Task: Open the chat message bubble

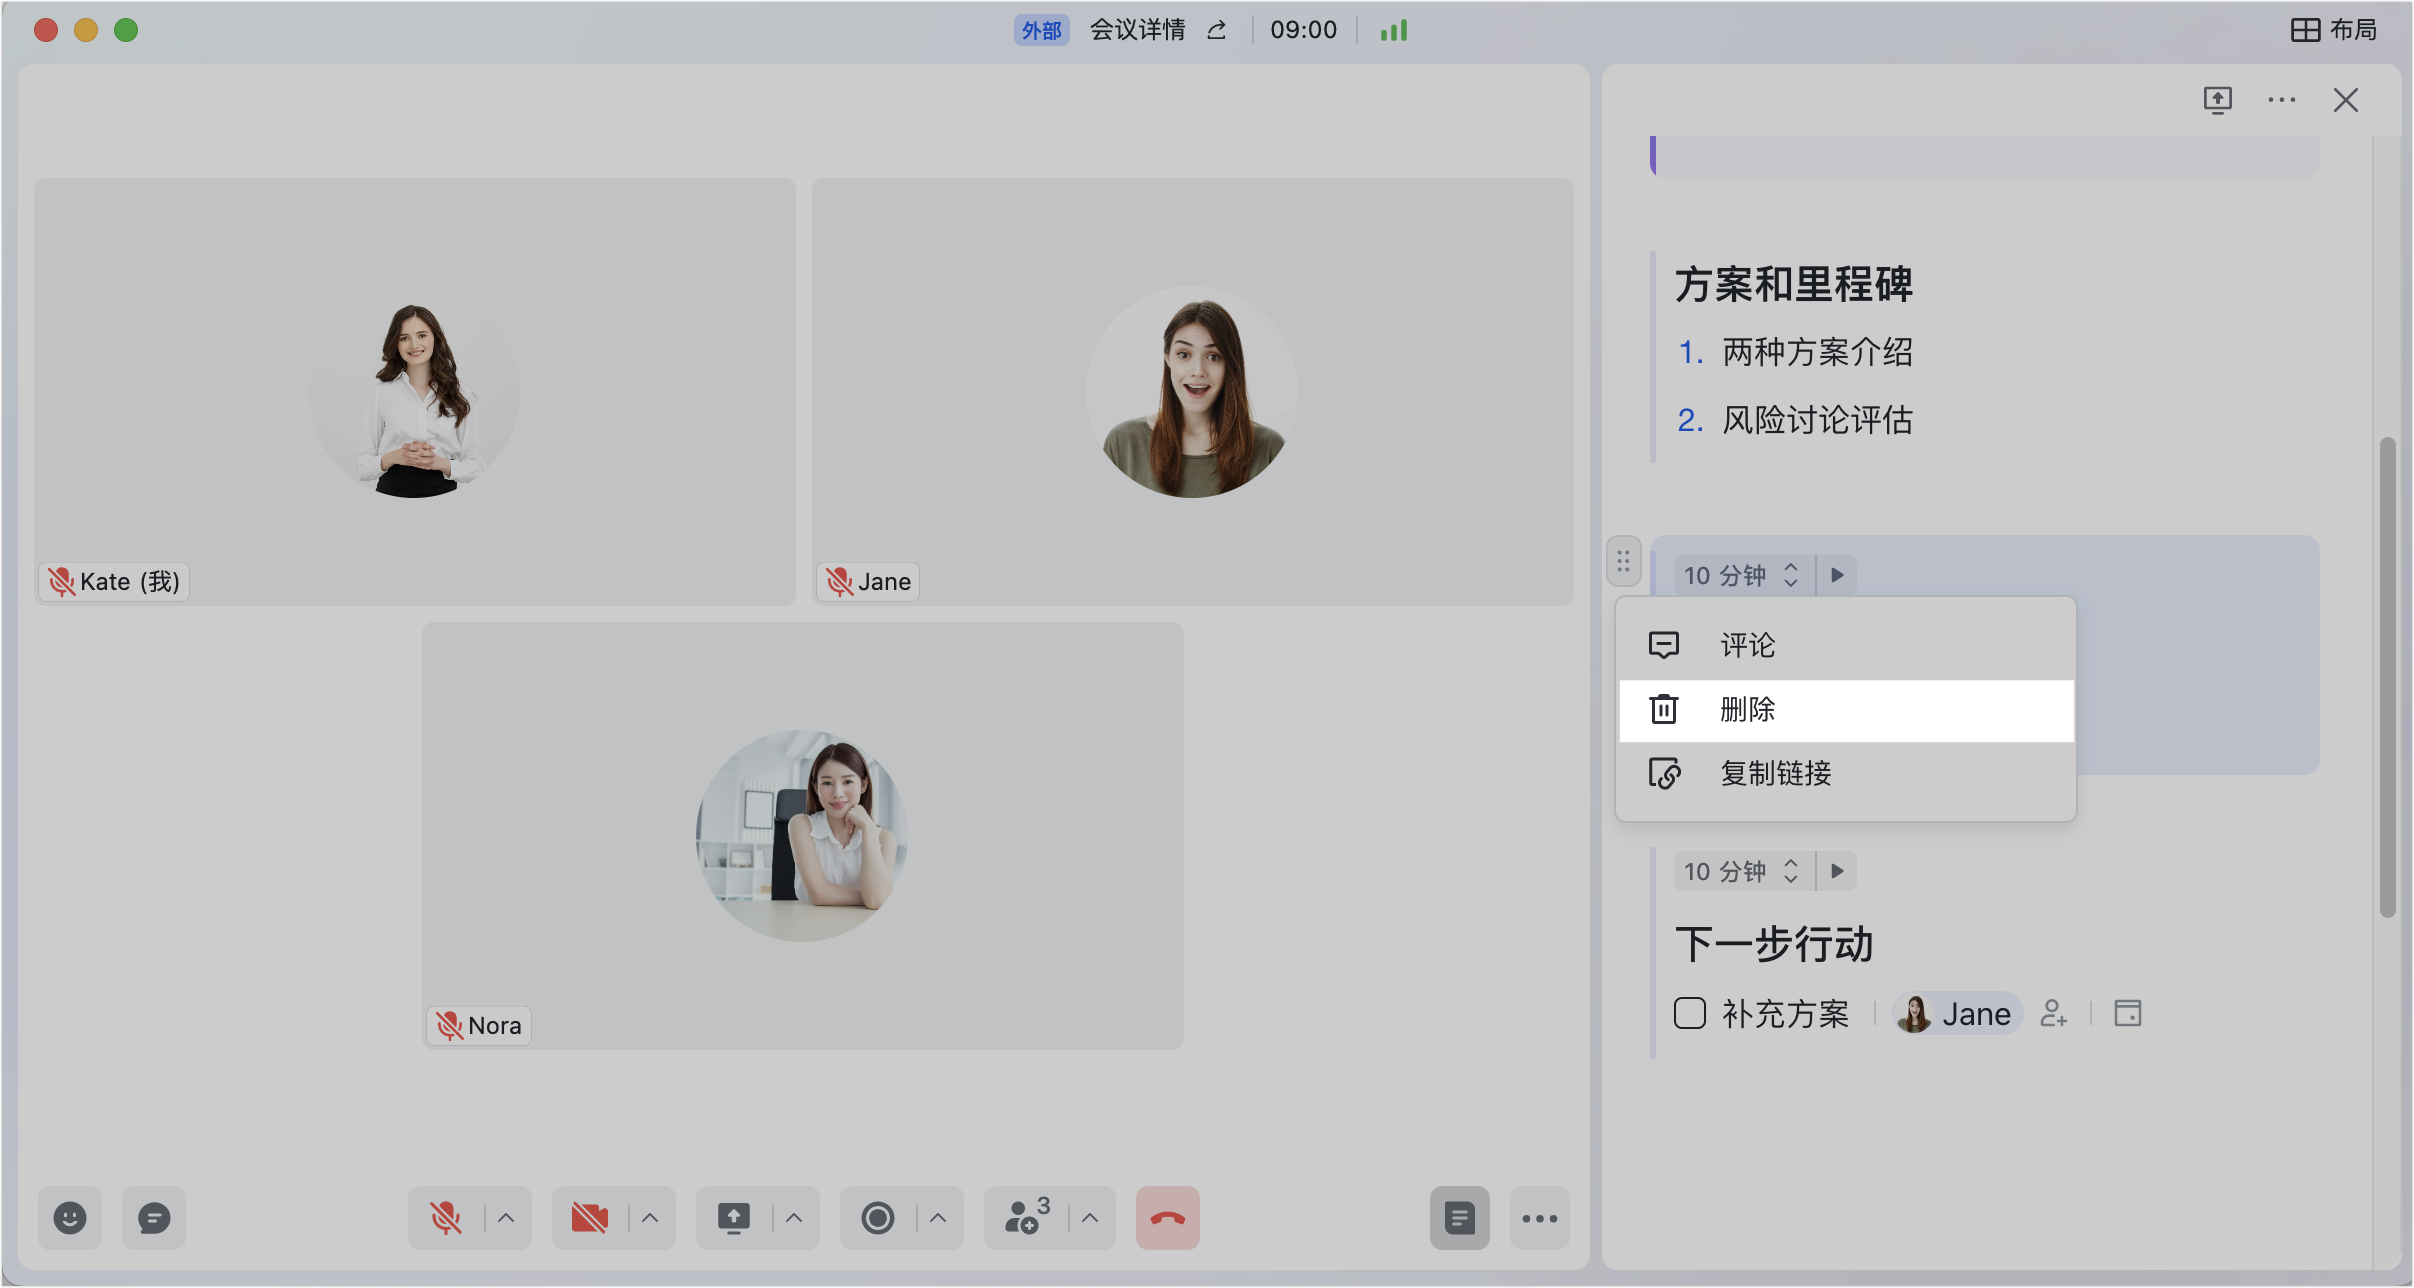Action: [154, 1218]
